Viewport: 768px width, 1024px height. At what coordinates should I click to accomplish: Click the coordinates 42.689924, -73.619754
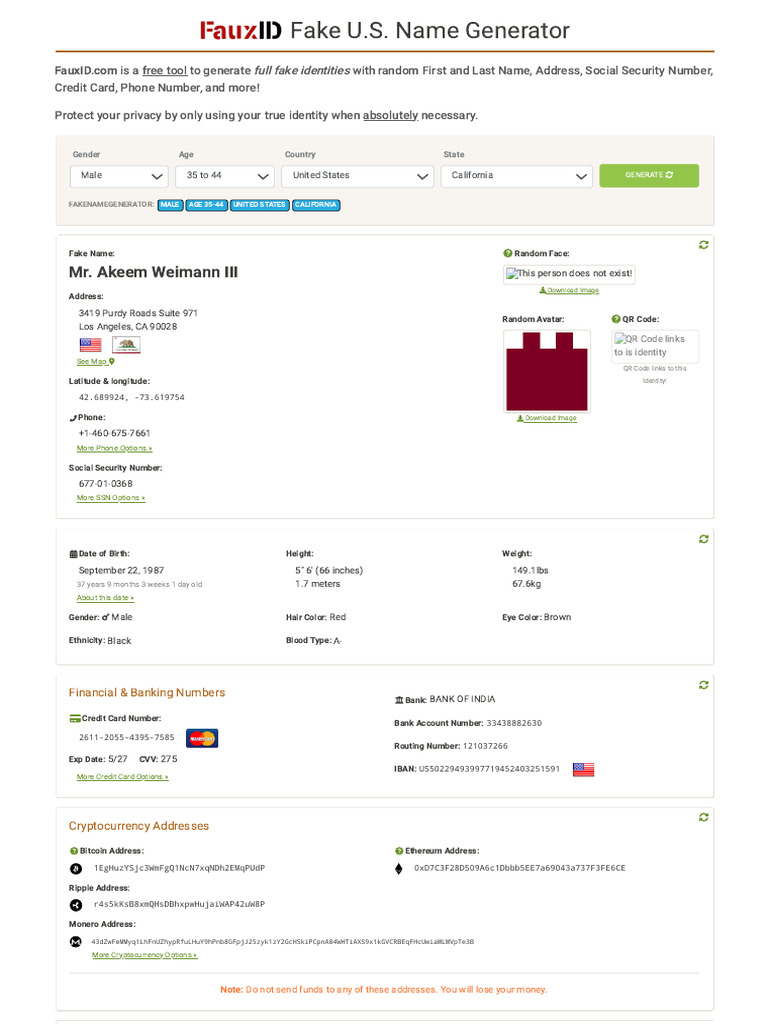(132, 397)
